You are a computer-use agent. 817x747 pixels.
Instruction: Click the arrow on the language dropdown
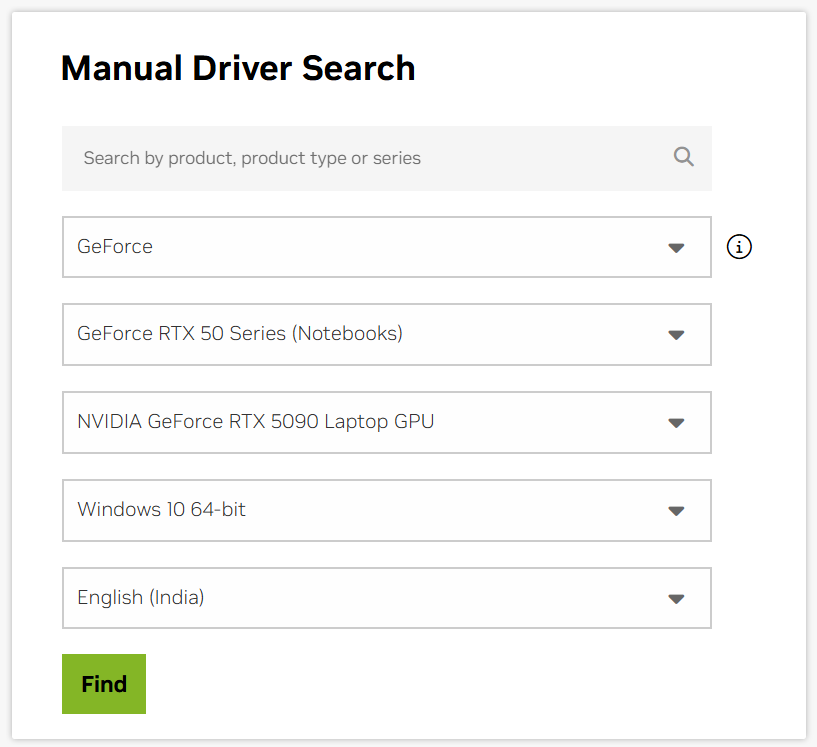[x=676, y=598]
